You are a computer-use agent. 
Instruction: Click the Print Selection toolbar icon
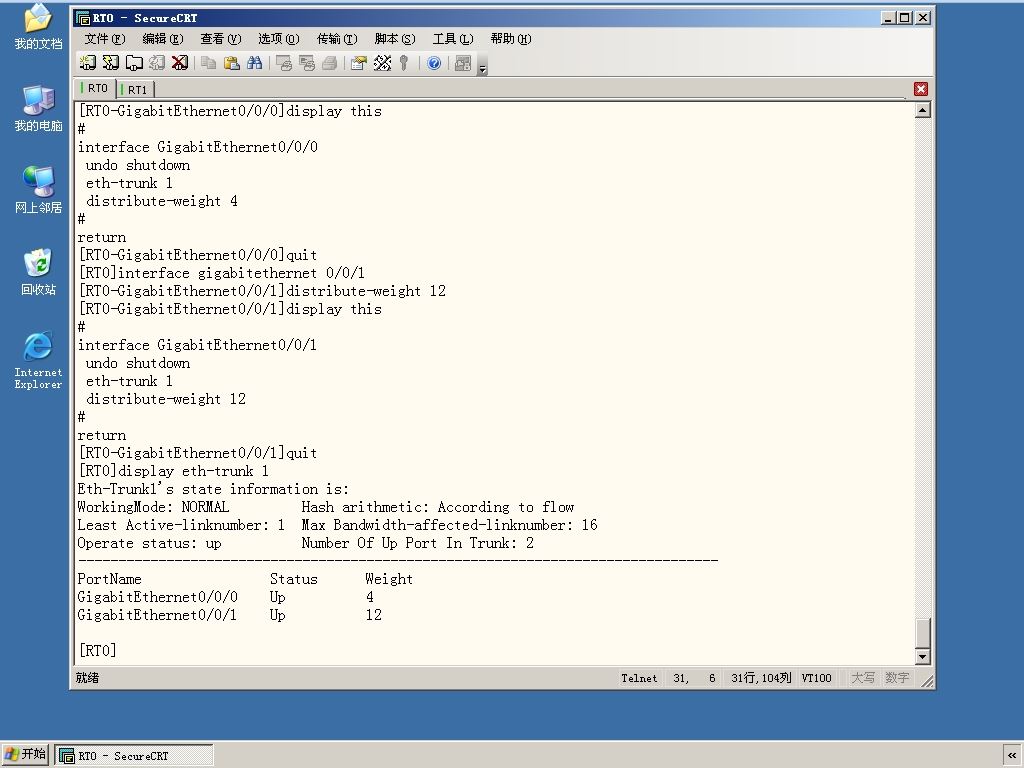(x=306, y=63)
